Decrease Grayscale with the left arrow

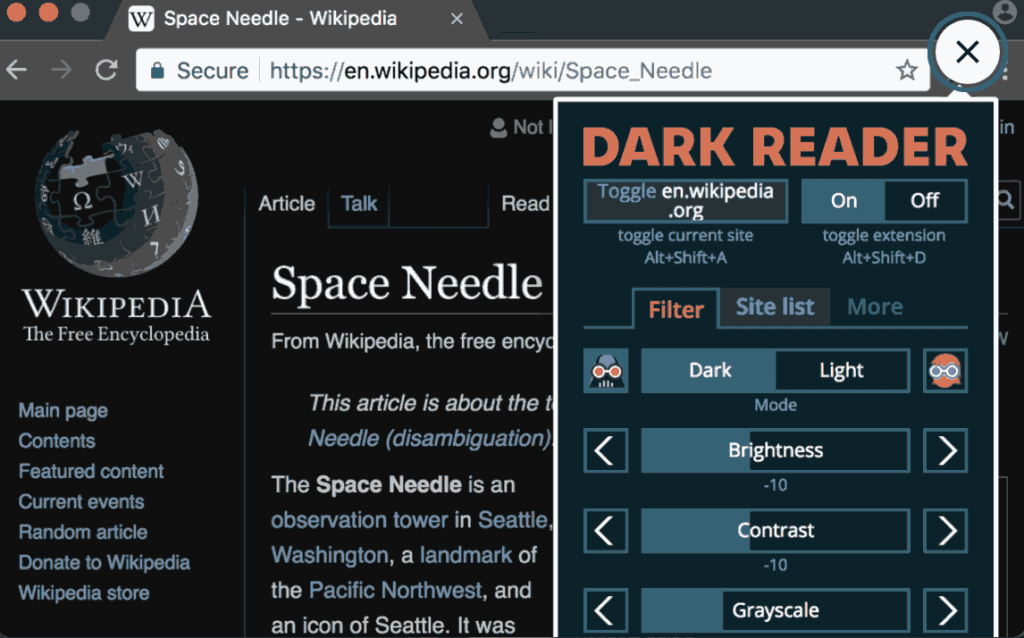click(x=606, y=611)
